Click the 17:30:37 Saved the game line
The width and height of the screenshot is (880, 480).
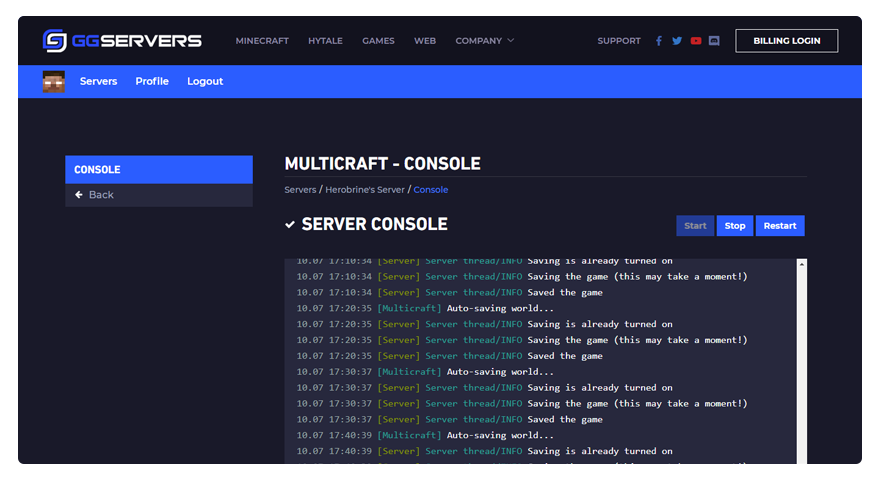(x=450, y=419)
